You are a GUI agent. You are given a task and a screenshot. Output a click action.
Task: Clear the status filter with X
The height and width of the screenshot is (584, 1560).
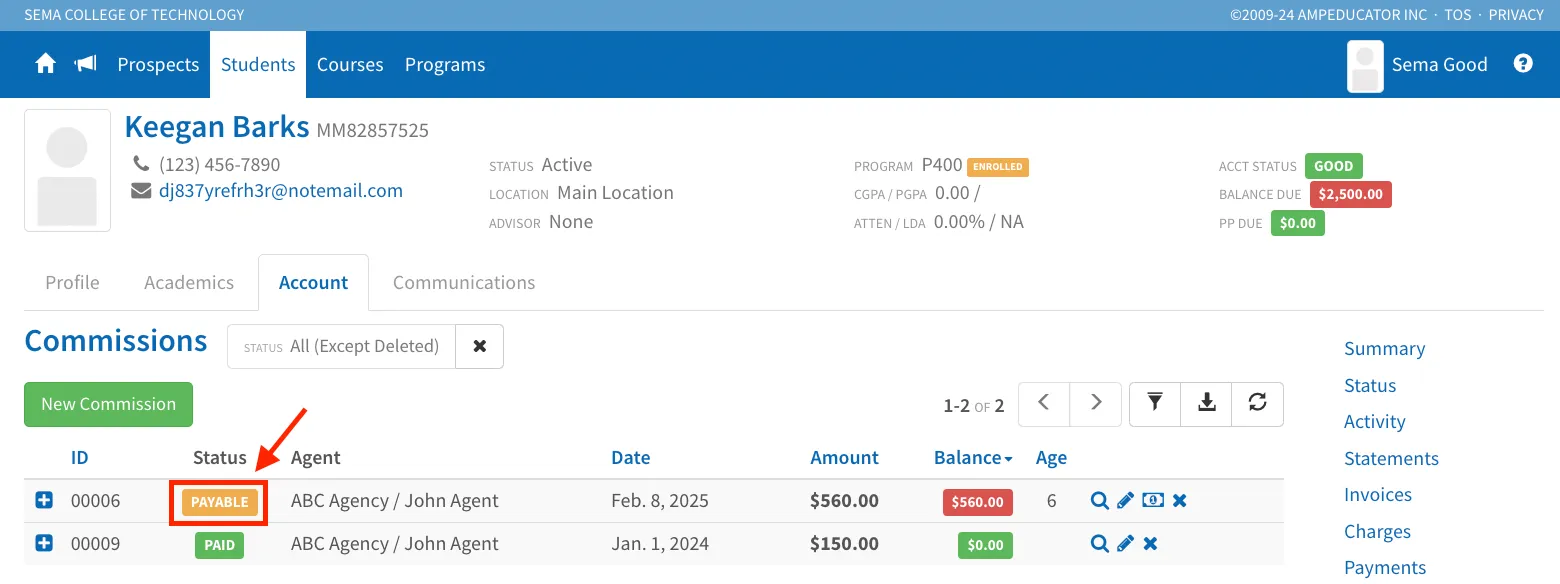(x=480, y=346)
